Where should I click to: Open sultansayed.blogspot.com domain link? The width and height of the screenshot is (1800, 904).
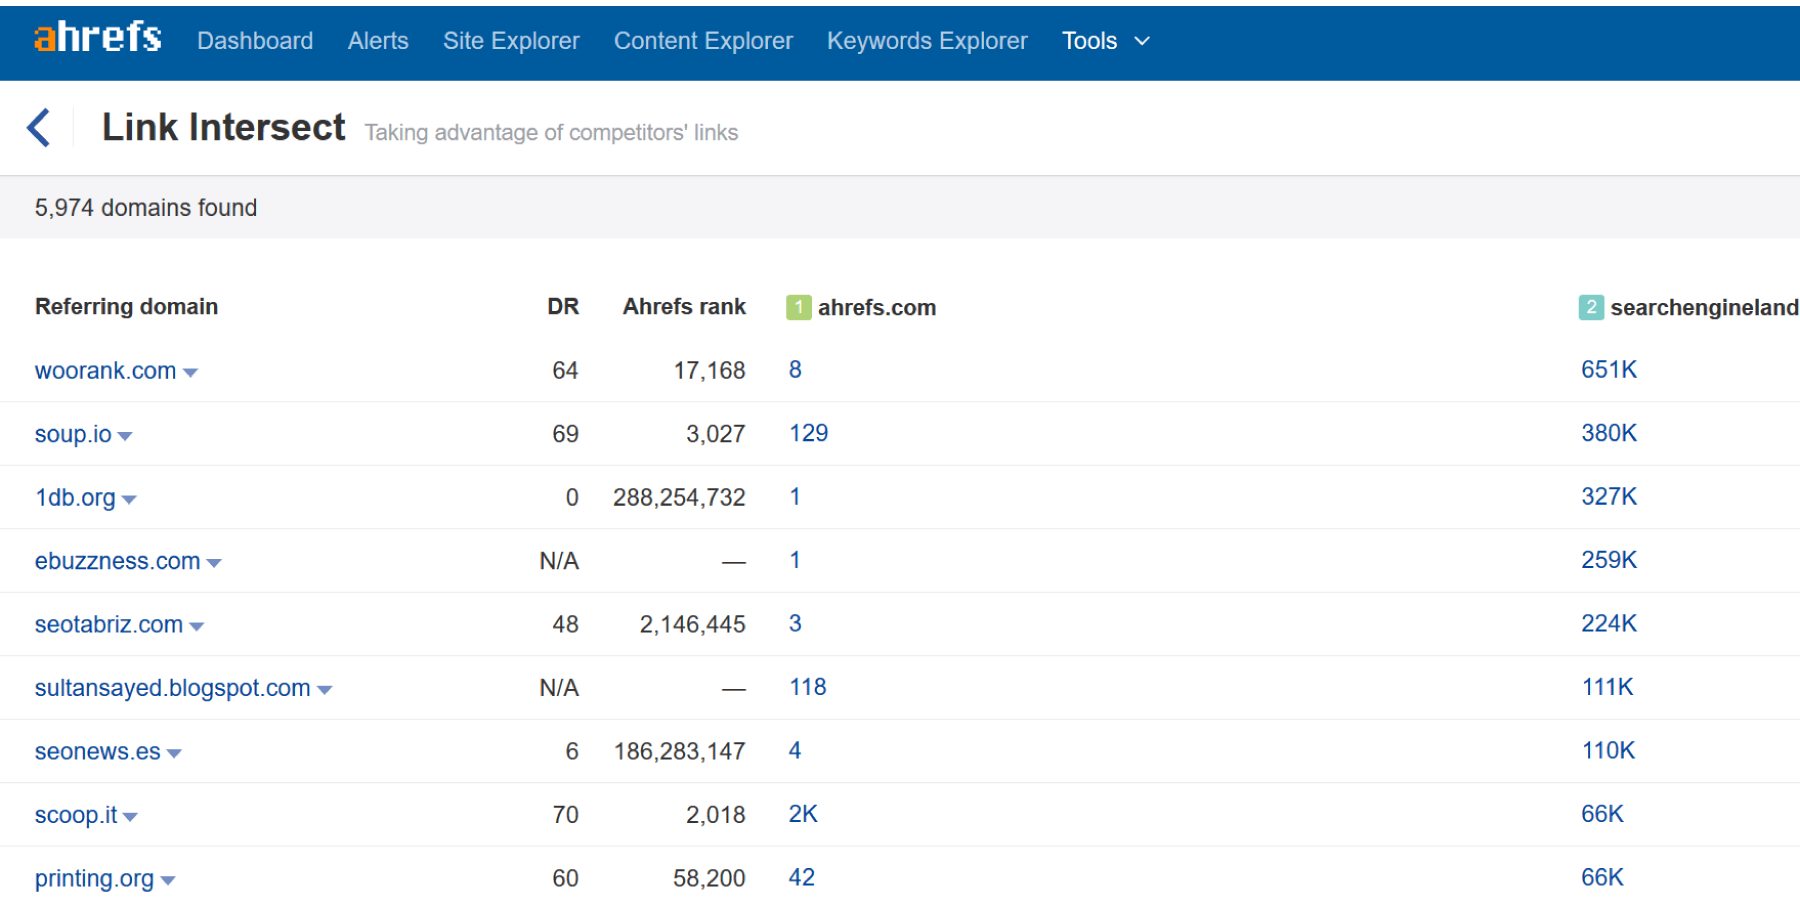point(172,688)
